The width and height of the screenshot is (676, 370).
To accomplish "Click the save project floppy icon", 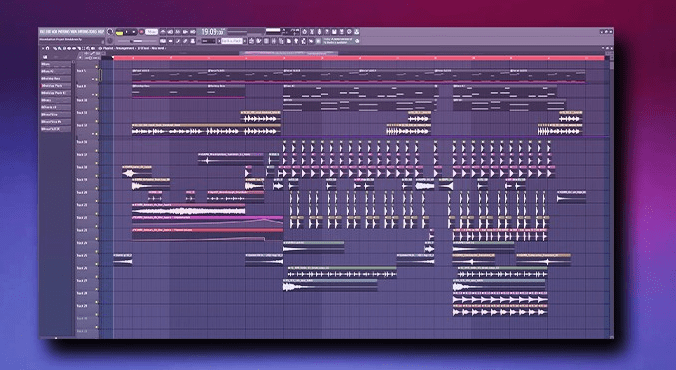I will (334, 31).
